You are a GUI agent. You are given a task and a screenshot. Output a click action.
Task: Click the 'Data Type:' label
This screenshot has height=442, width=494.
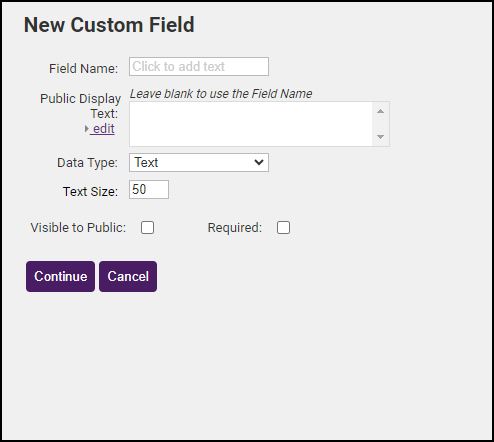click(87, 163)
